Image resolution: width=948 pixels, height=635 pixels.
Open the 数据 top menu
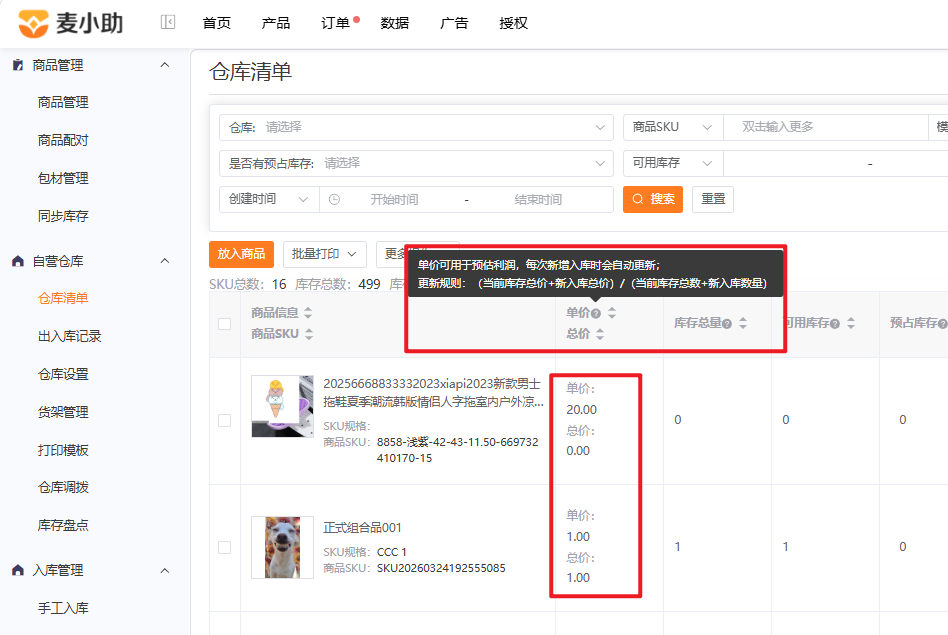395,23
